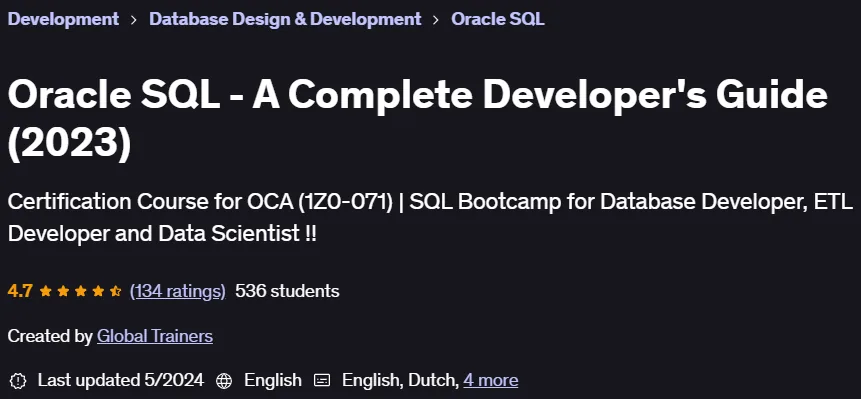
Task: Click the fourth rating star
Action: click(98, 291)
